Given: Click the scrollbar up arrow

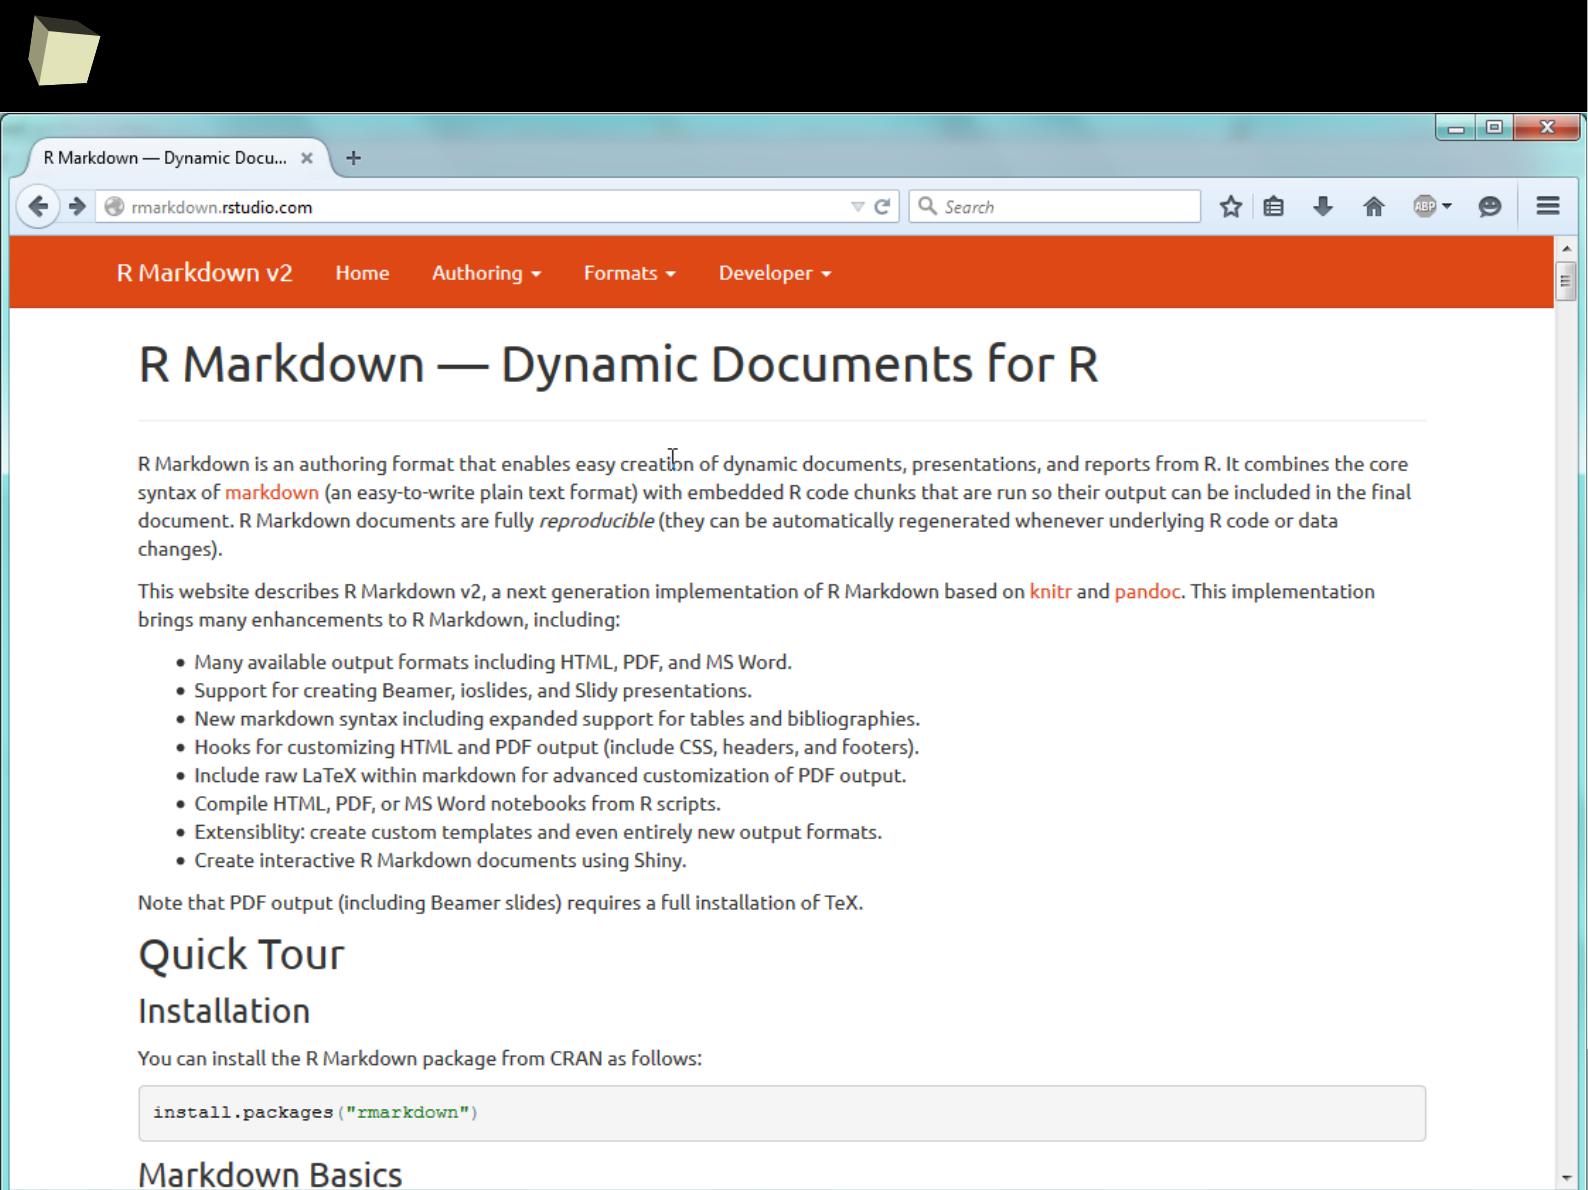Looking at the screenshot, I should point(1566,248).
